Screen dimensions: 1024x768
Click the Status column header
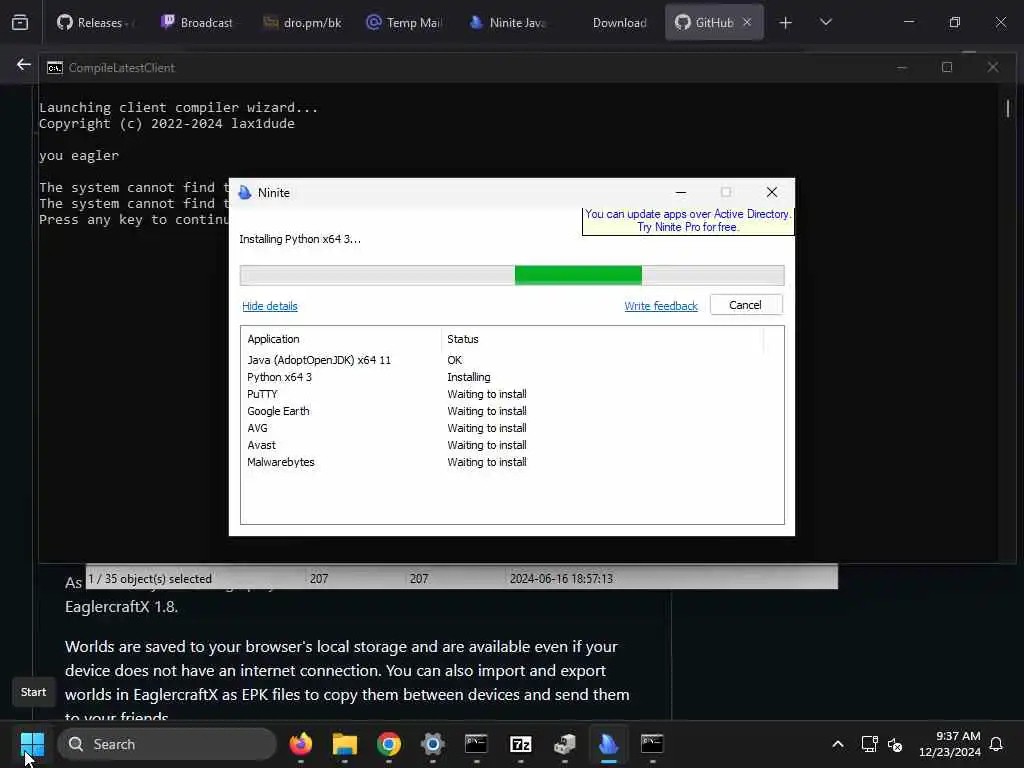[x=602, y=339]
